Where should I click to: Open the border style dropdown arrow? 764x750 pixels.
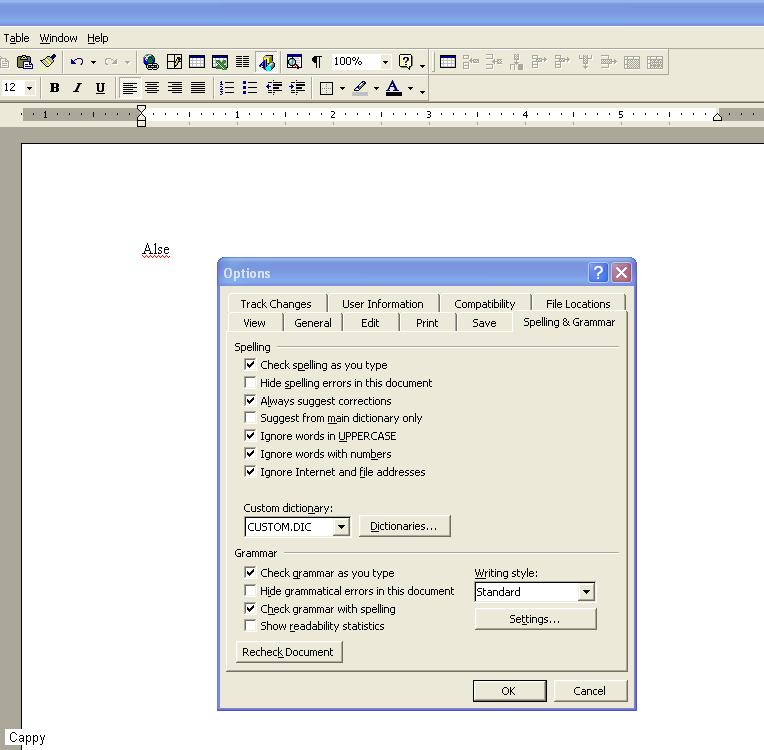click(x=342, y=89)
